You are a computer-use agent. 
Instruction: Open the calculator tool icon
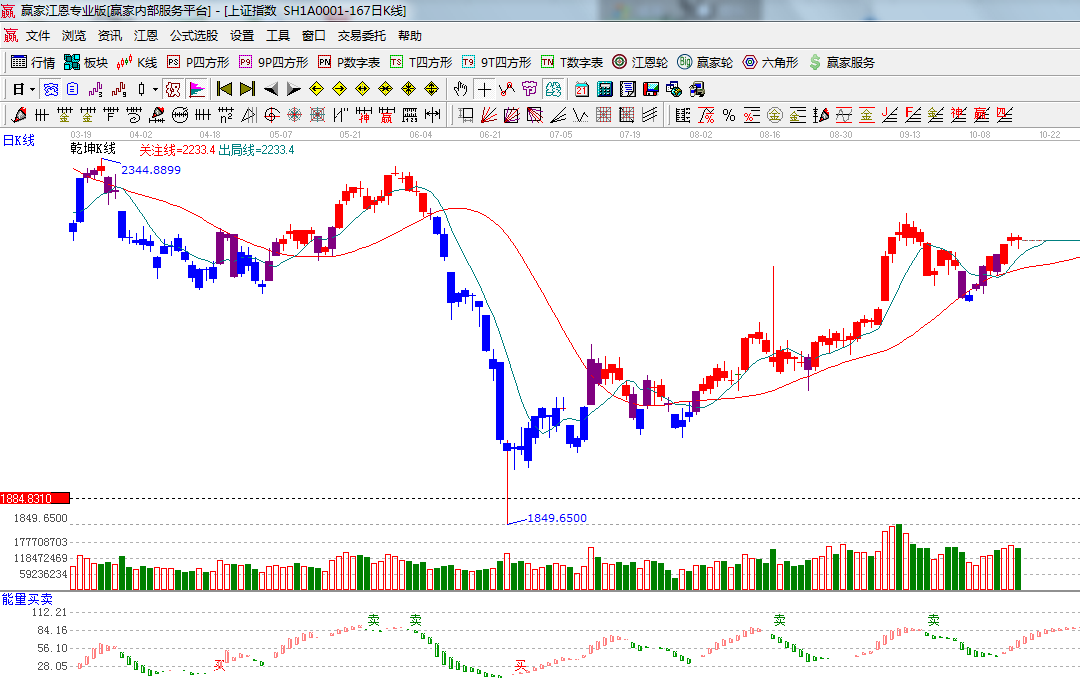(x=605, y=89)
